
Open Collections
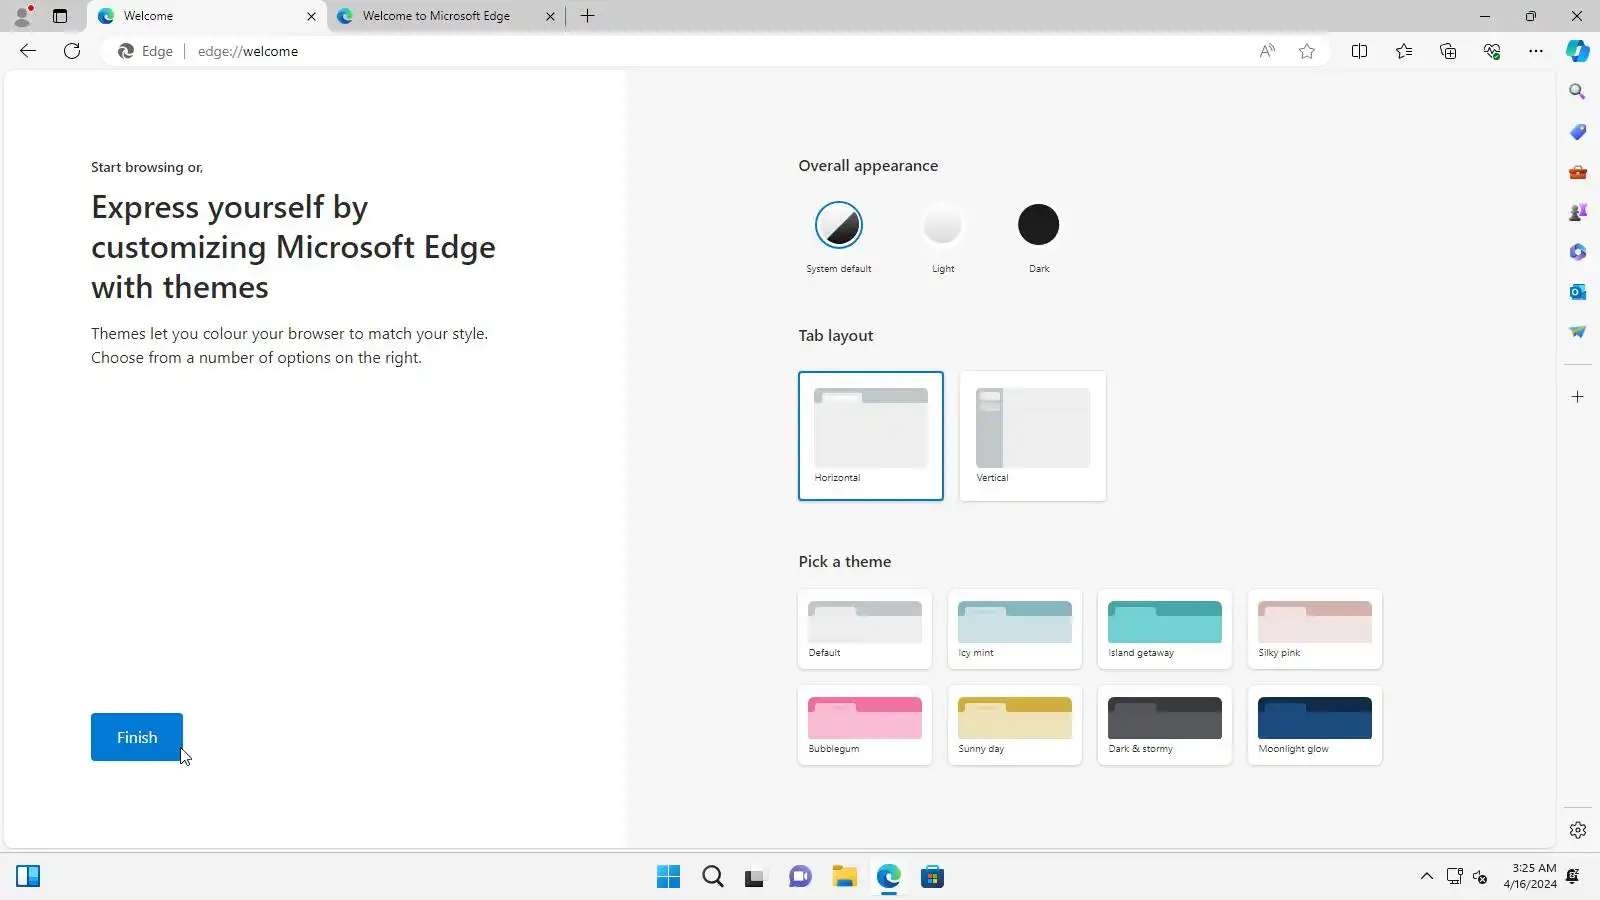click(x=1448, y=51)
